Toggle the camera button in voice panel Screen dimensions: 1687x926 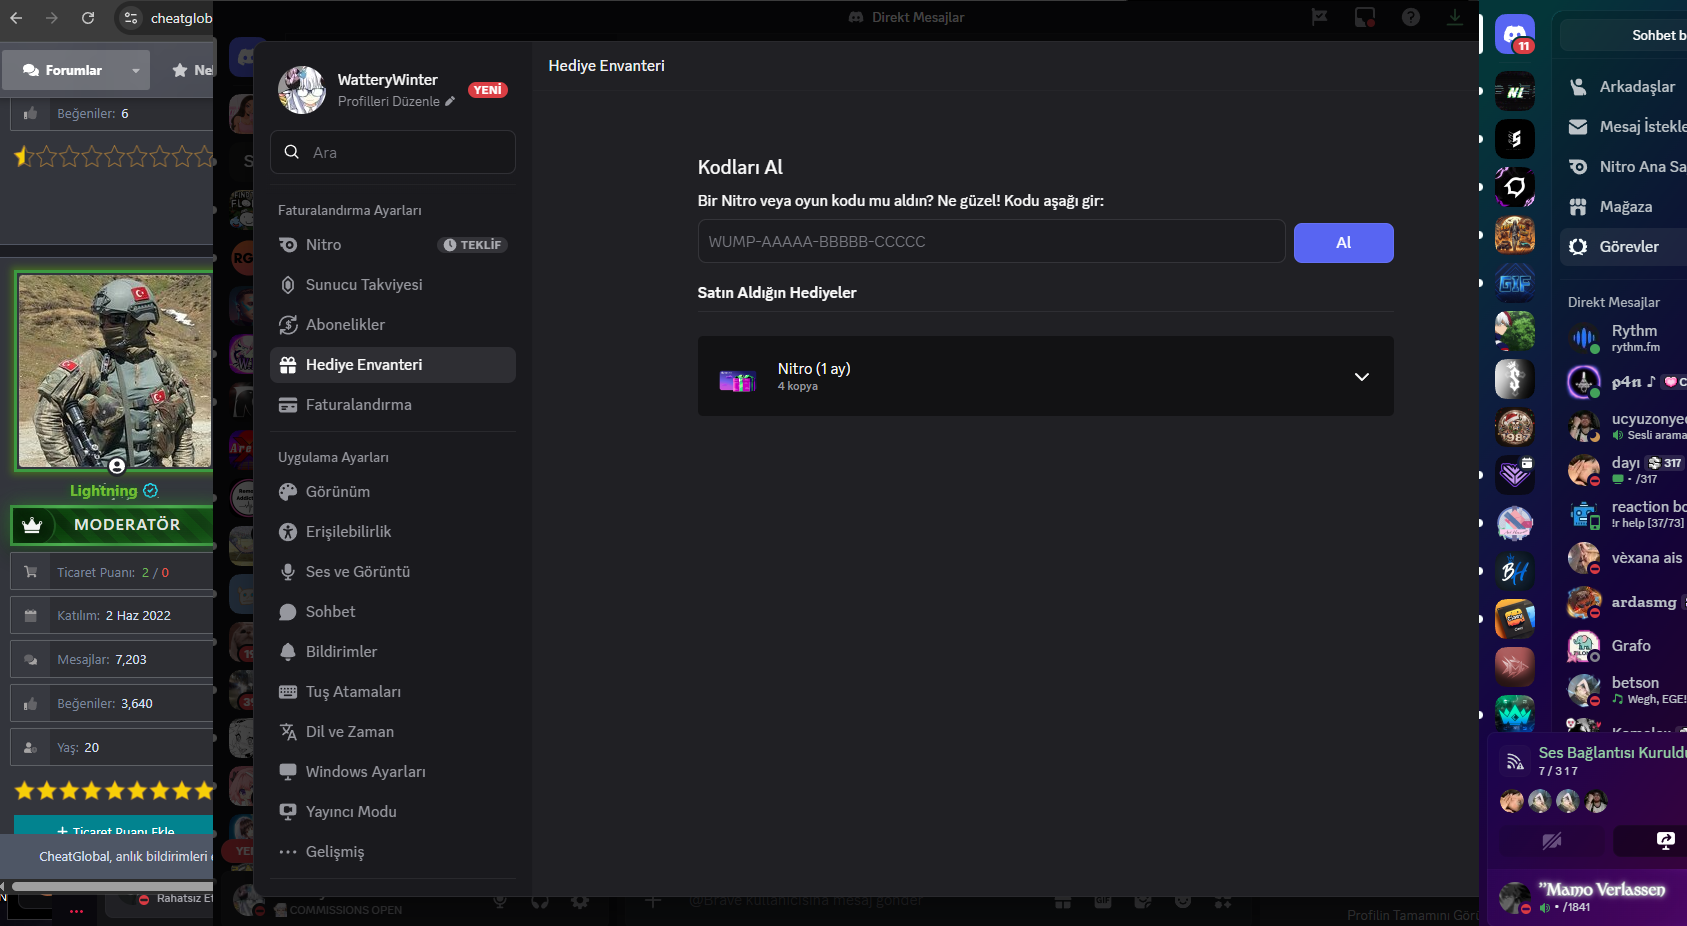tap(1551, 841)
